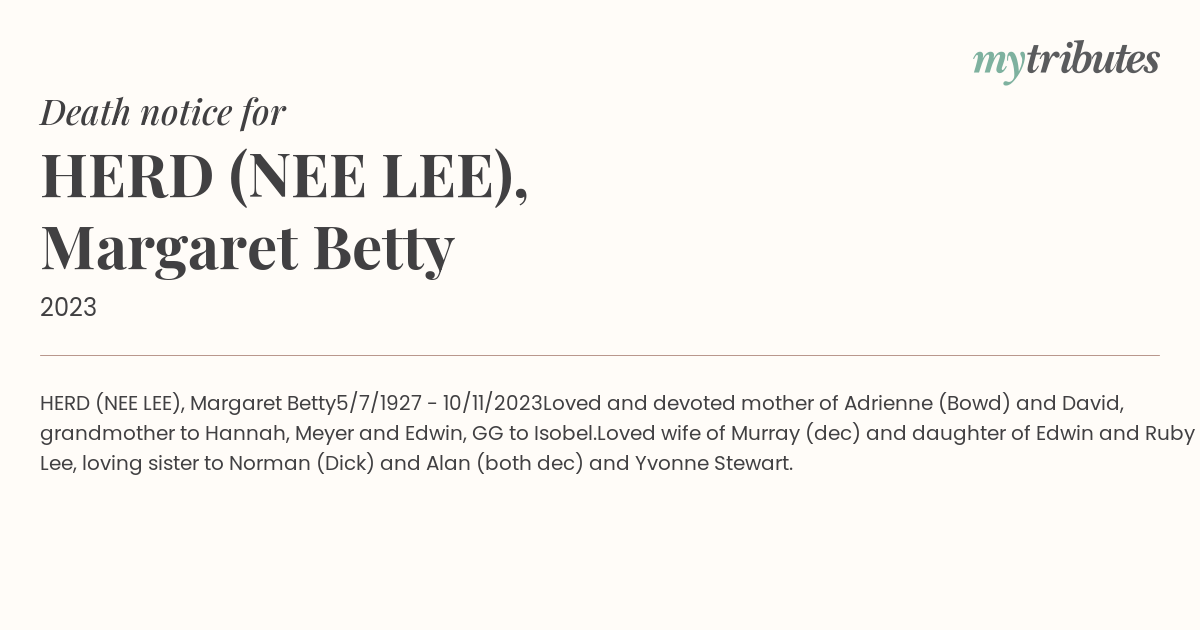Click the mytributes logo

click(1066, 61)
